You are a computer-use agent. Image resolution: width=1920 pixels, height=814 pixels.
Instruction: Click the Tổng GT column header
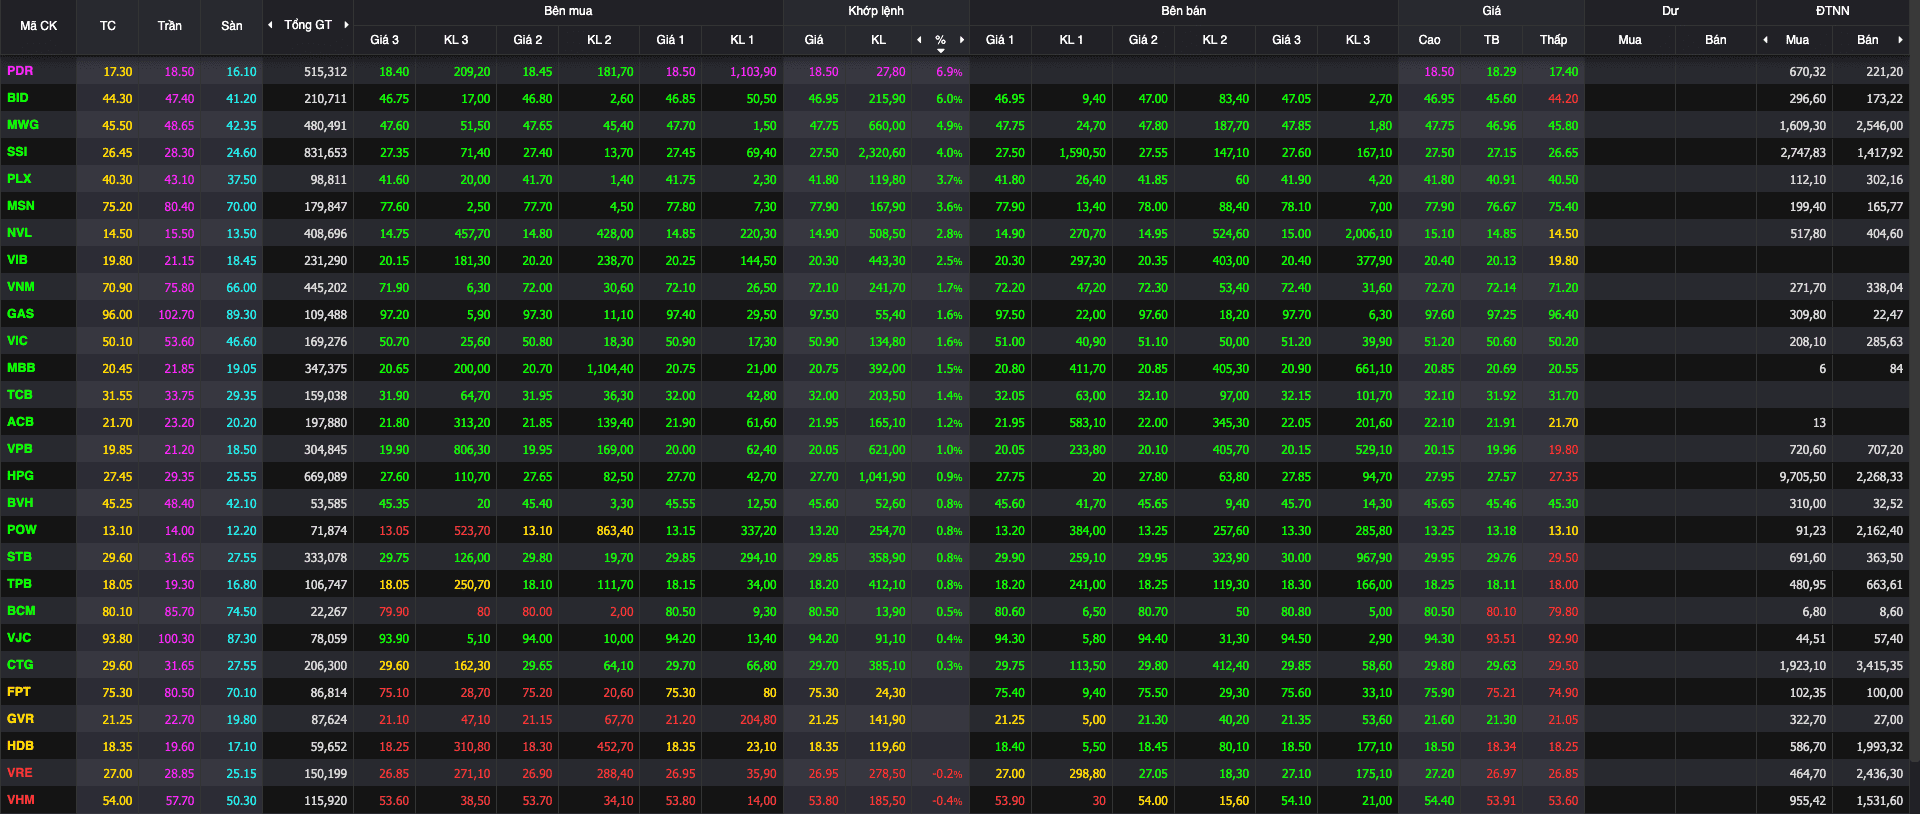(308, 25)
